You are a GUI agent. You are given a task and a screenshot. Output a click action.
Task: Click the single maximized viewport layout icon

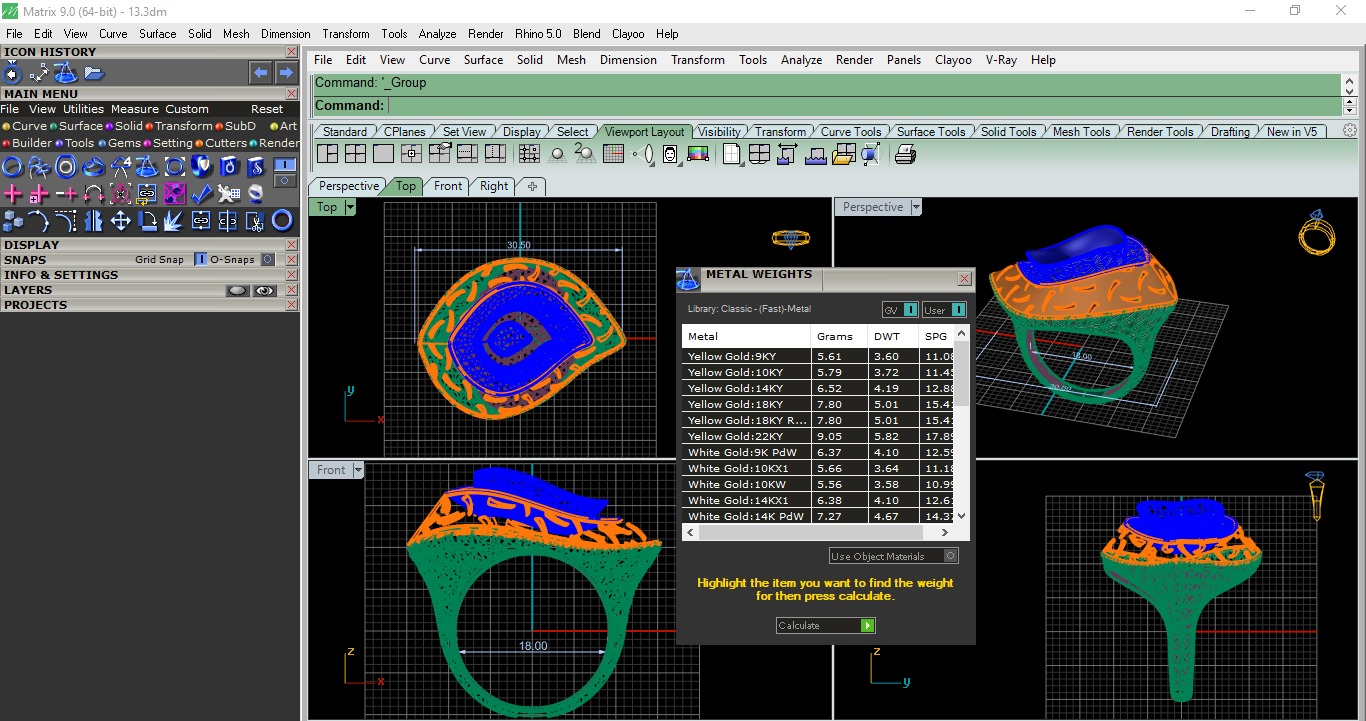tap(383, 154)
